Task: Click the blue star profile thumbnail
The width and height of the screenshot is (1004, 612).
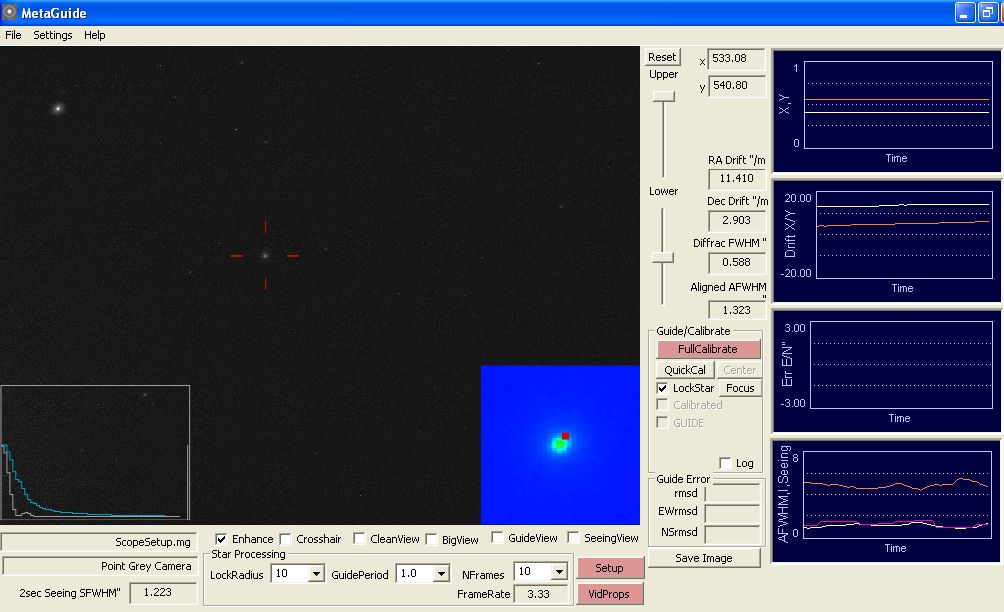Action: point(560,444)
